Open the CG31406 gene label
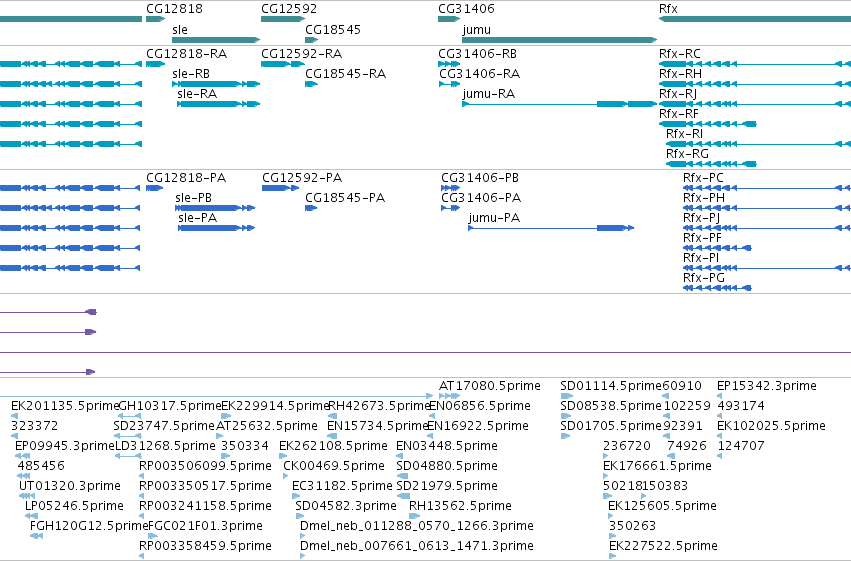Image resolution: width=851 pixels, height=561 pixels. tap(466, 9)
